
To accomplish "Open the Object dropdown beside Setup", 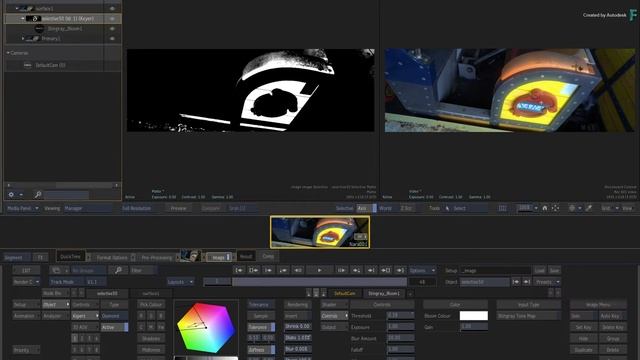I will point(485,282).
